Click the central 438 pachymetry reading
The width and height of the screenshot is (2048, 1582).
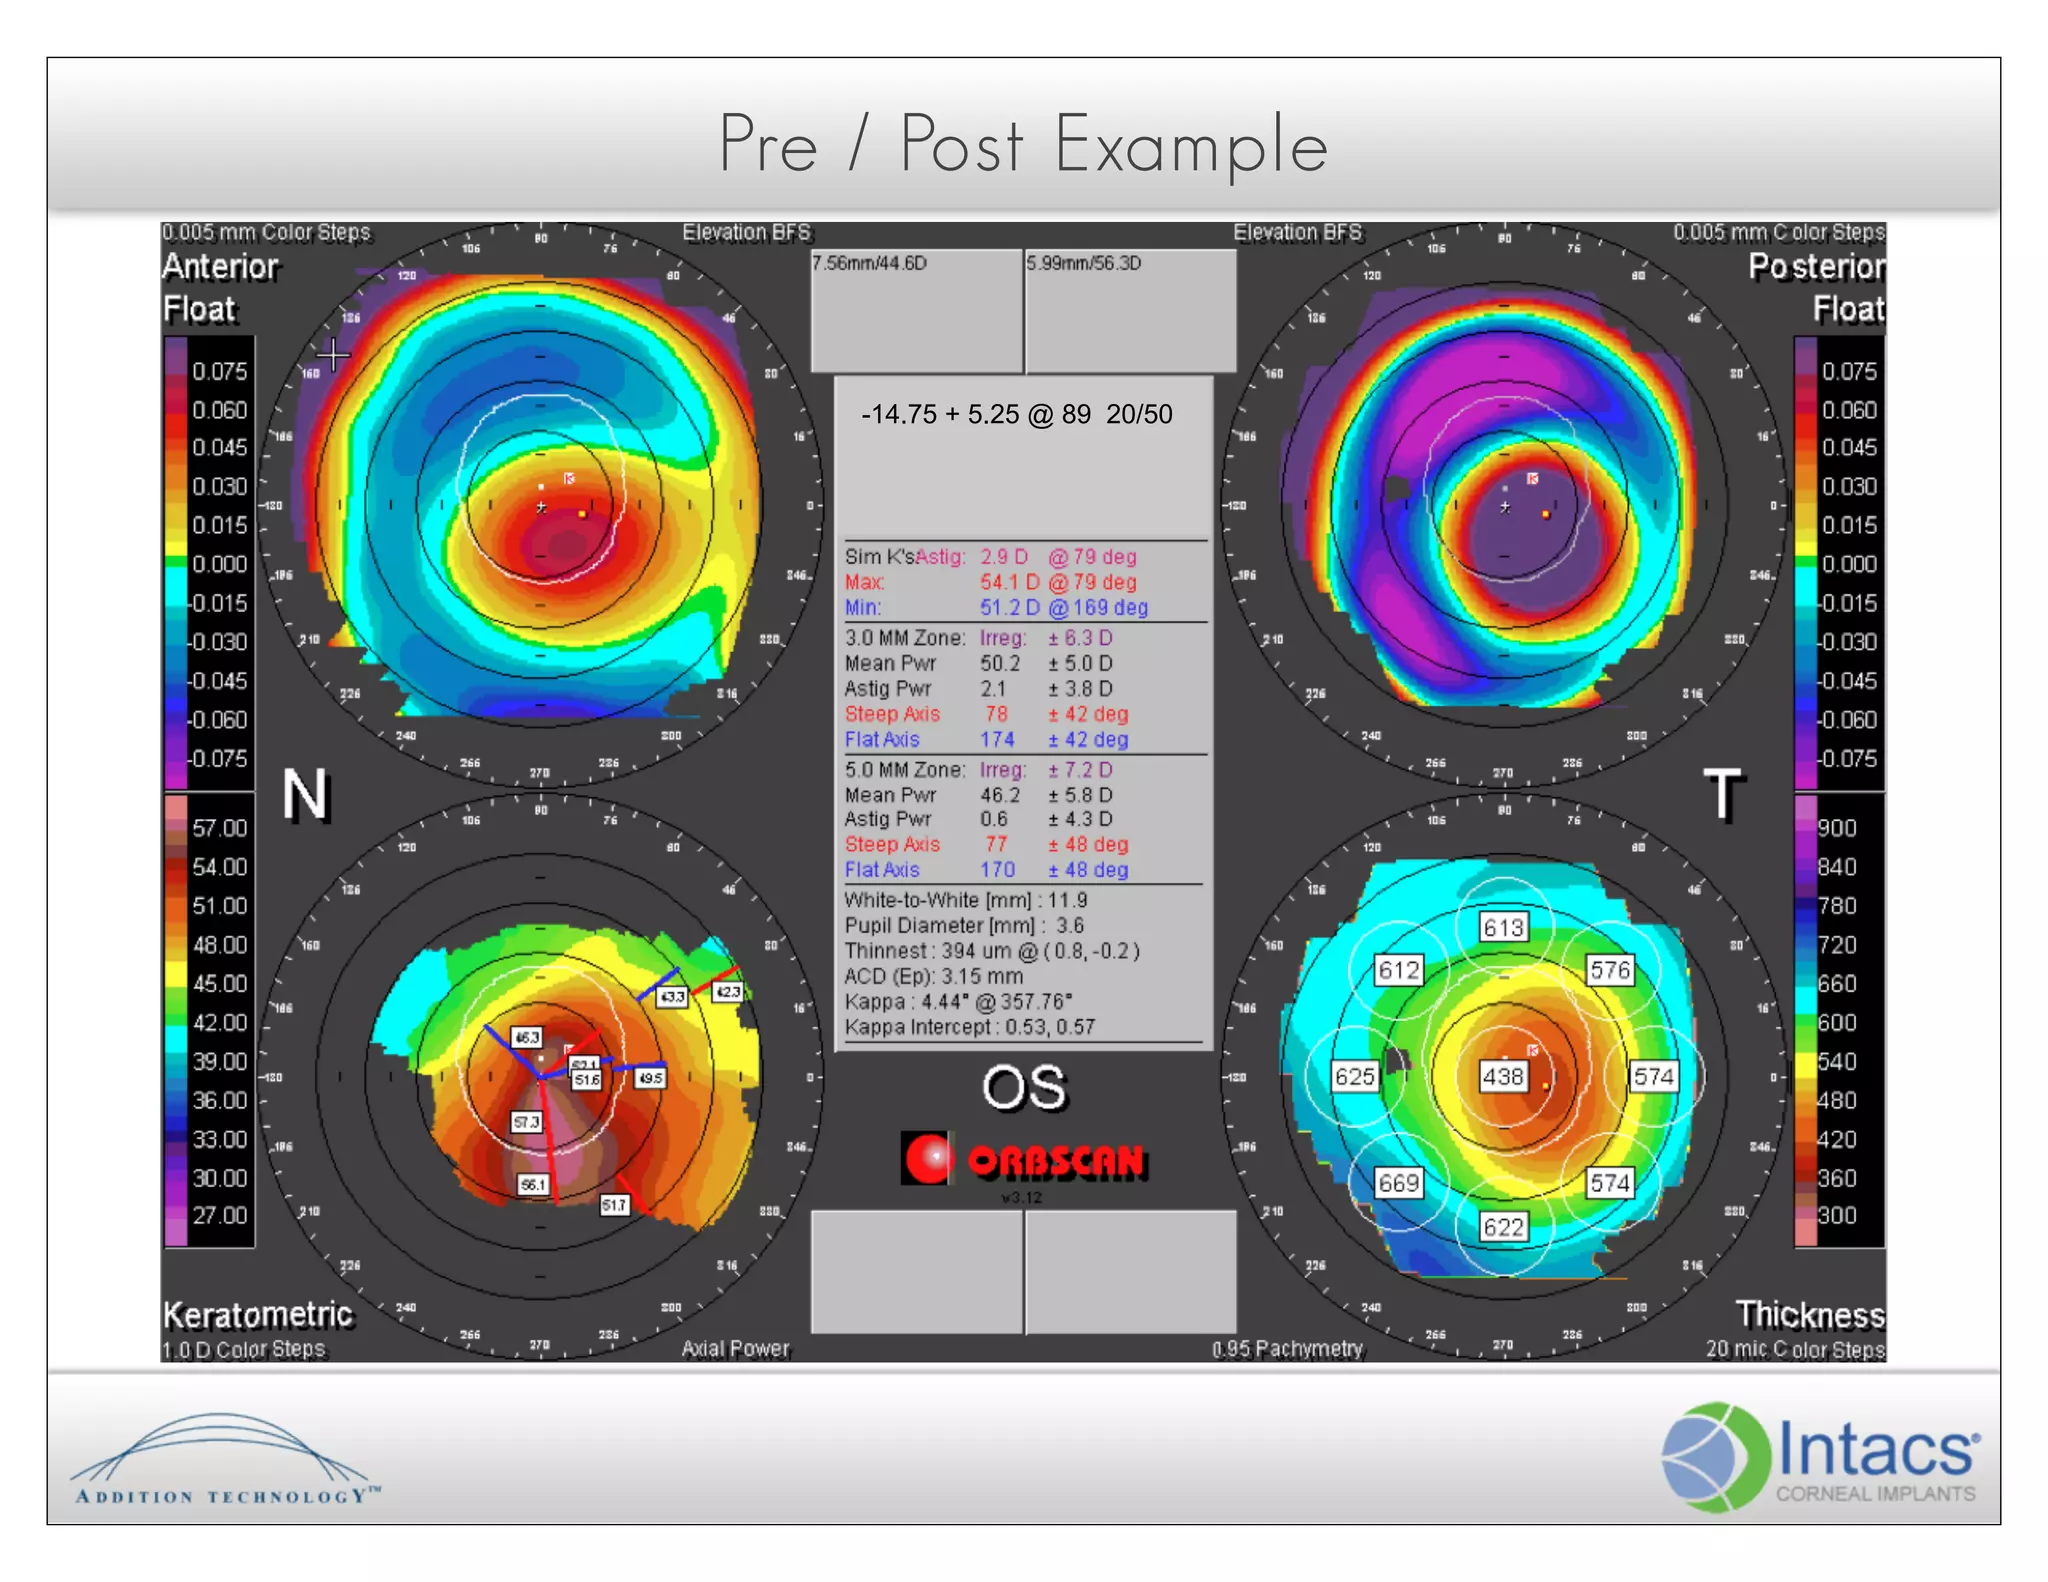[1503, 1077]
